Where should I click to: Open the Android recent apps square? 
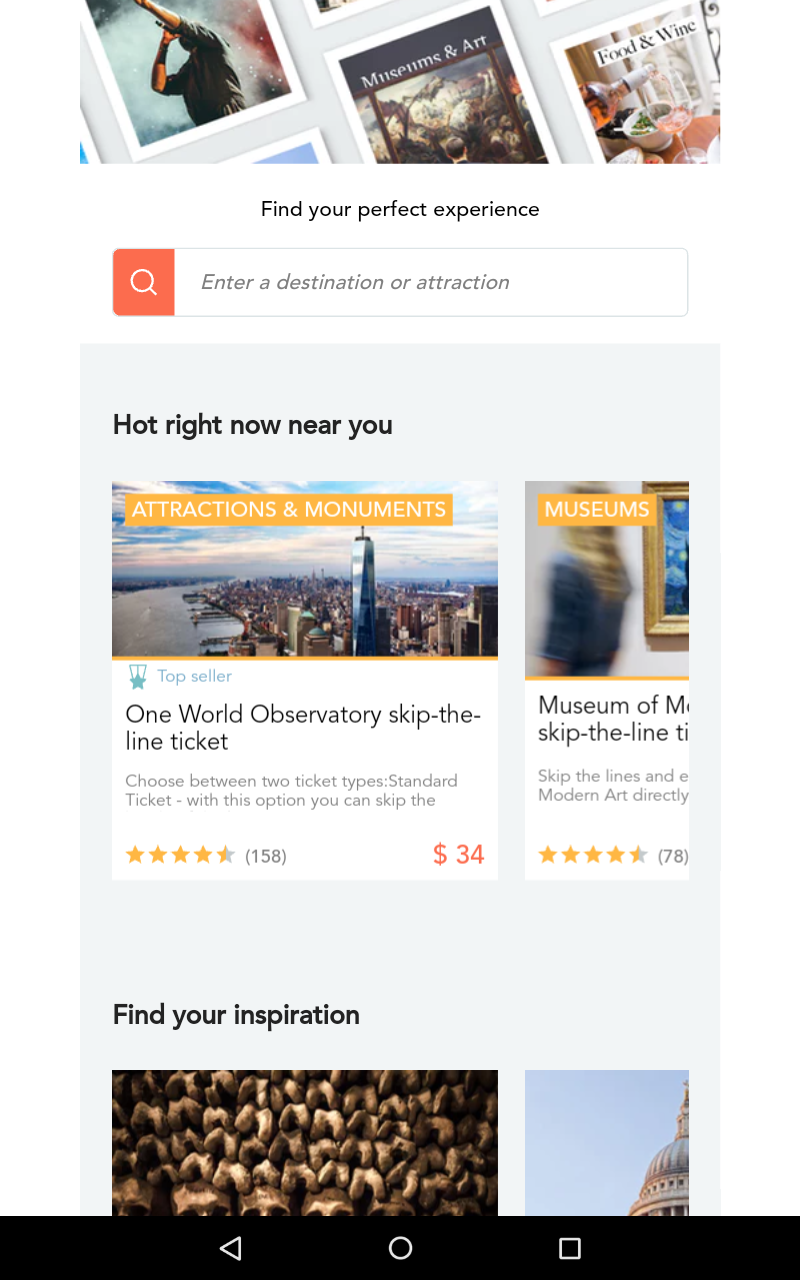coord(570,1247)
